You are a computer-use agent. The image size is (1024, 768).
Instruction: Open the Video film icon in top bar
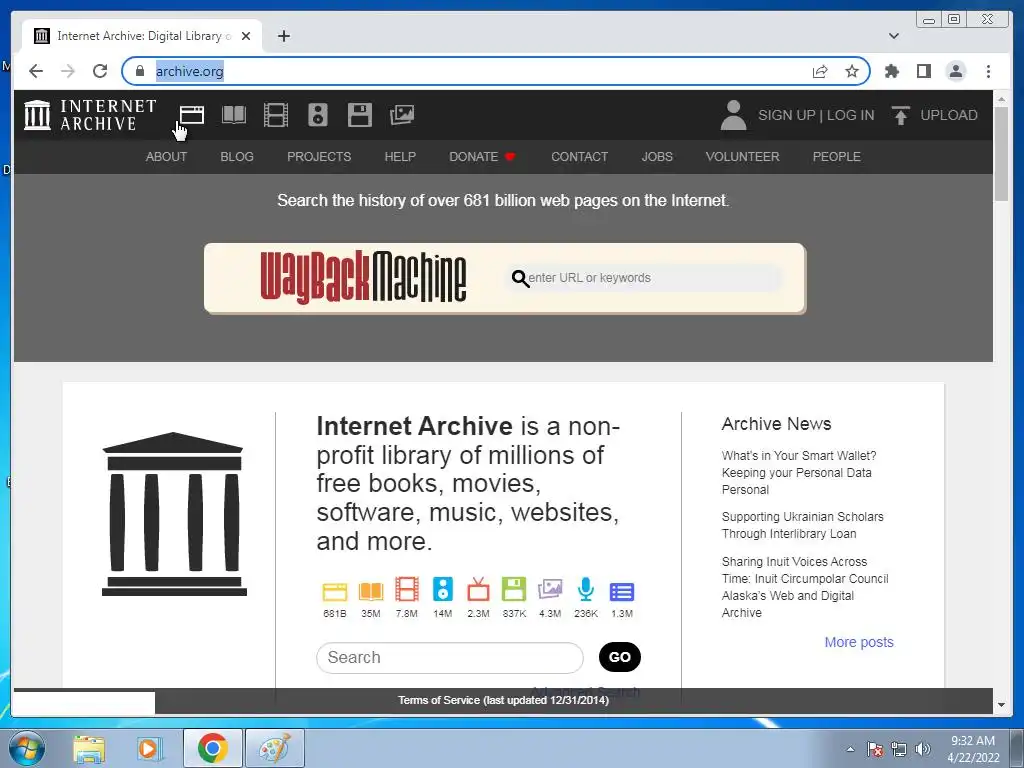pos(276,115)
